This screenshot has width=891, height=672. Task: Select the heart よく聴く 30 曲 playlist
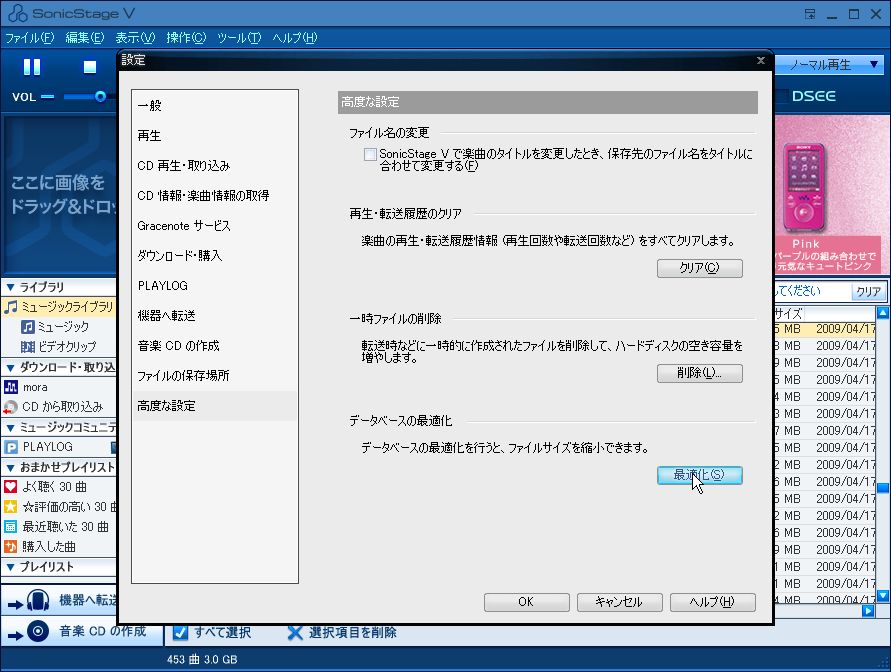(11, 487)
